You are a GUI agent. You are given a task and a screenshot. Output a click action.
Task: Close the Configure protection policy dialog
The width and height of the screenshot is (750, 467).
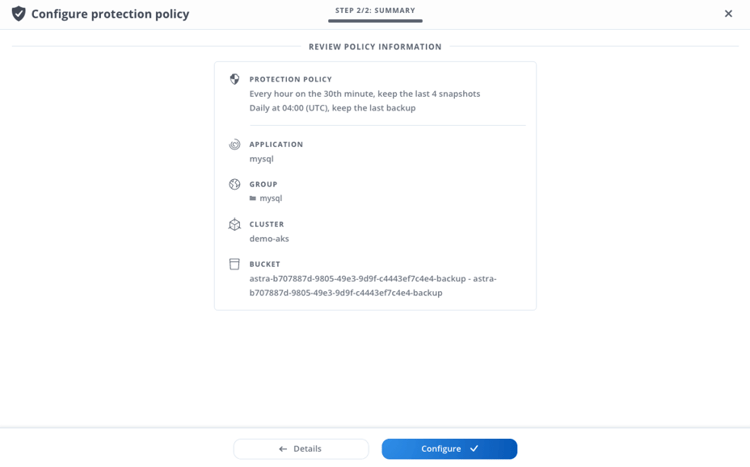click(x=728, y=14)
